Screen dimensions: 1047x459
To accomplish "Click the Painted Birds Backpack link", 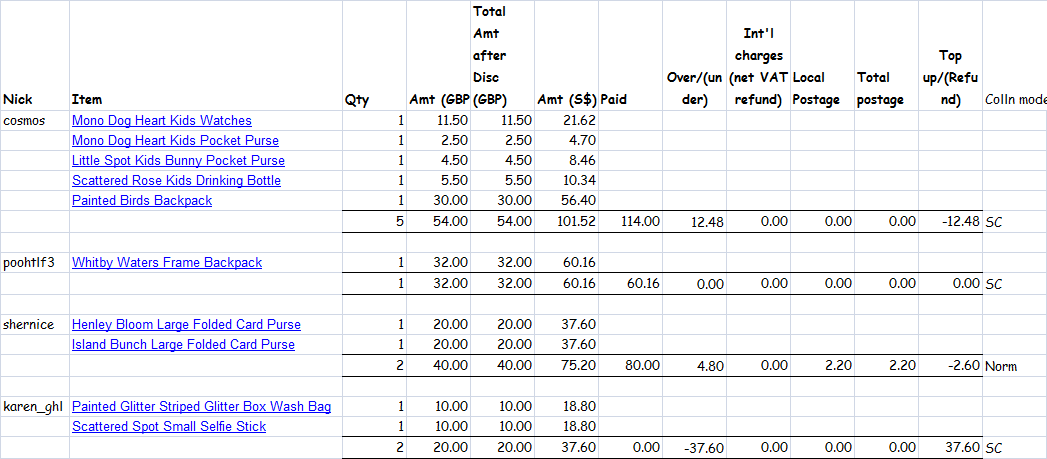I will (x=142, y=200).
